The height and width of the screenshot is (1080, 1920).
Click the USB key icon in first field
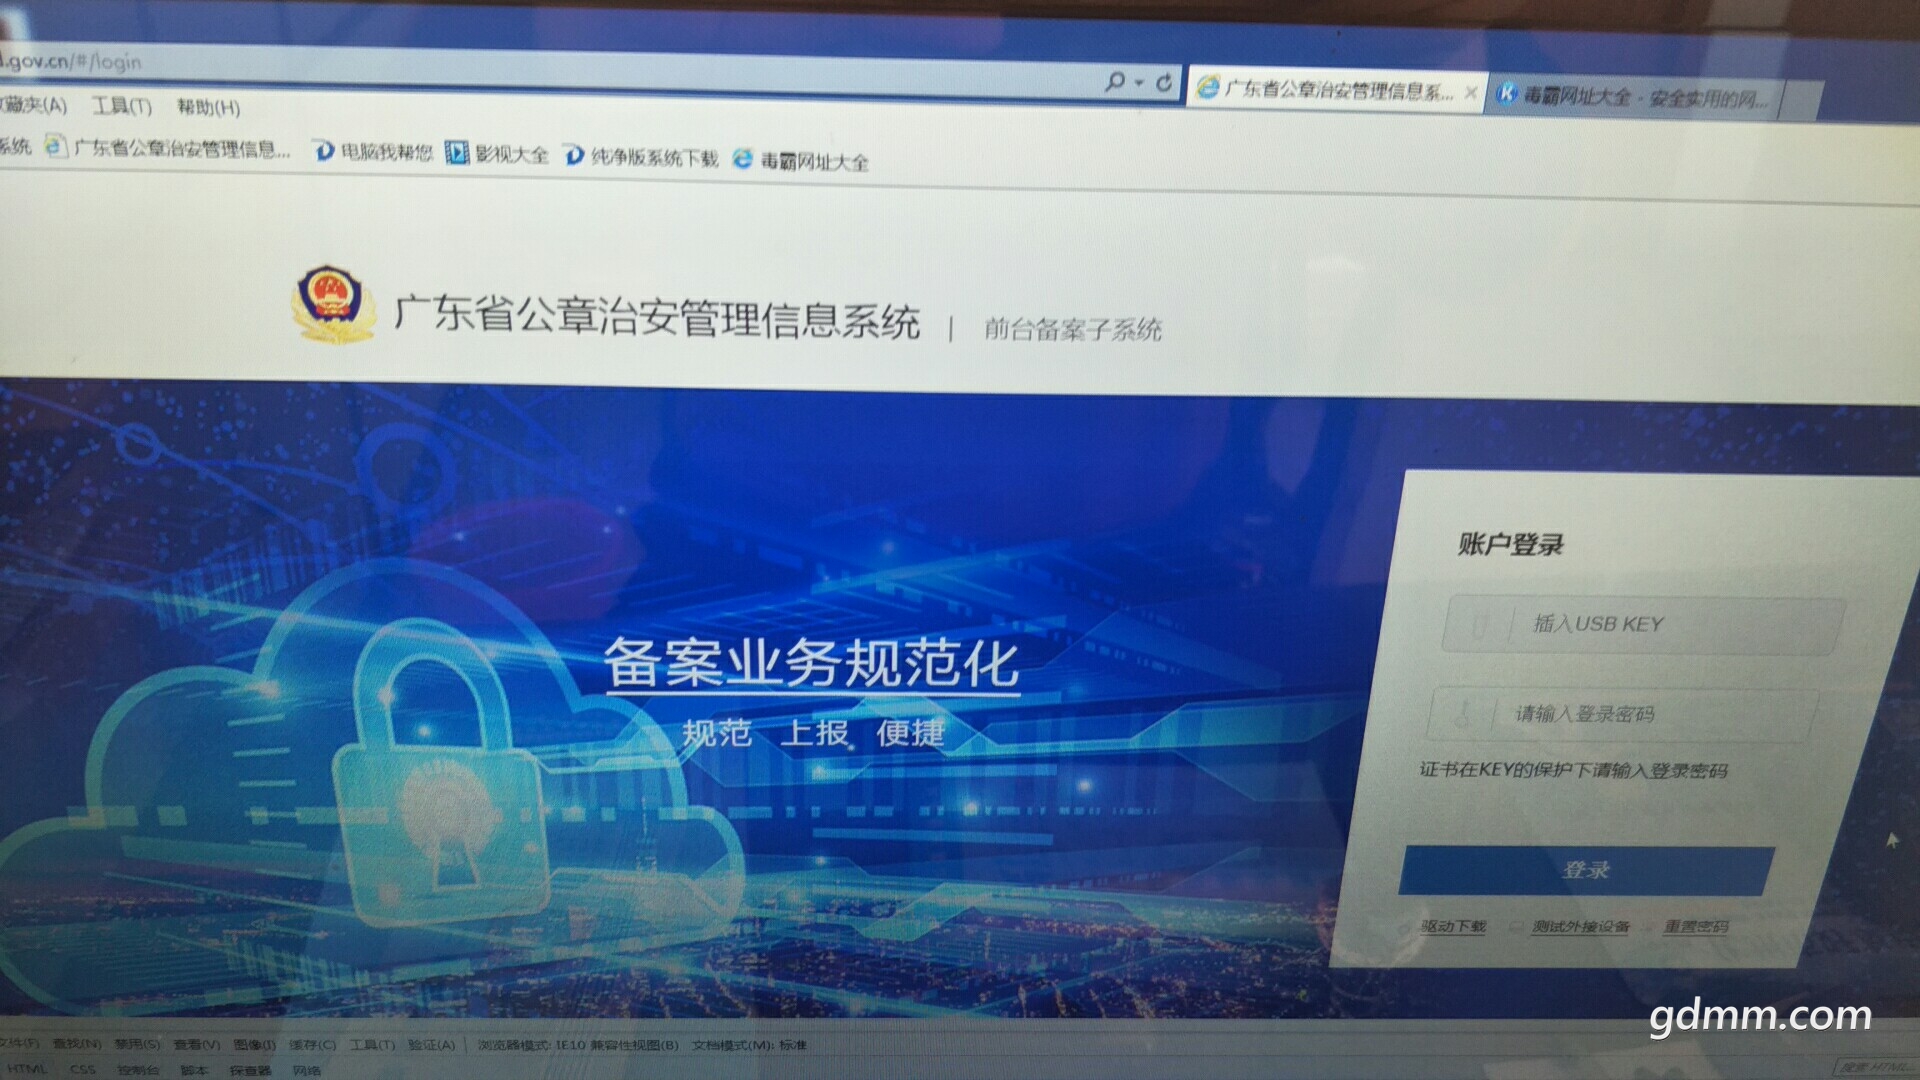coord(1479,625)
